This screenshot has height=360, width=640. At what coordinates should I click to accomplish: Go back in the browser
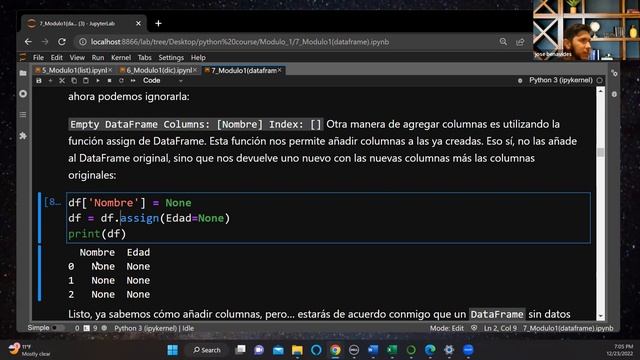(28, 42)
